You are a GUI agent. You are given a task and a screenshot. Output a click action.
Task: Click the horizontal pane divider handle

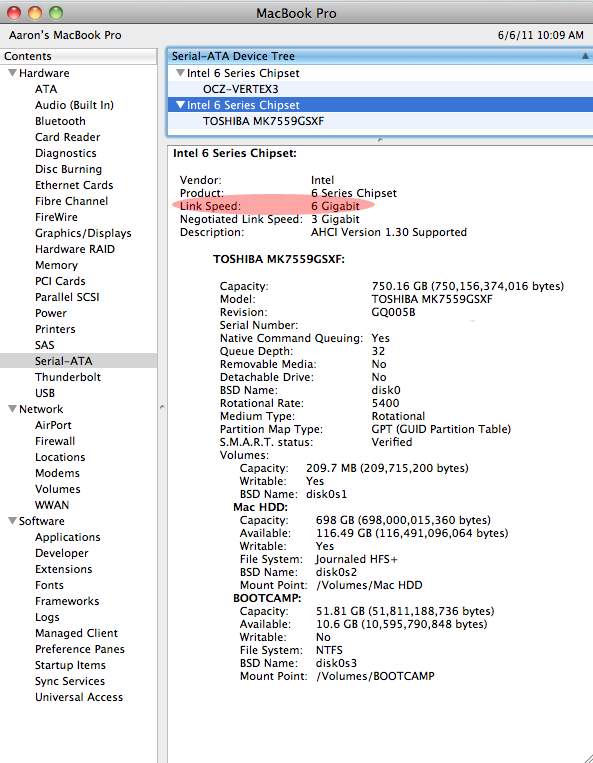point(380,140)
